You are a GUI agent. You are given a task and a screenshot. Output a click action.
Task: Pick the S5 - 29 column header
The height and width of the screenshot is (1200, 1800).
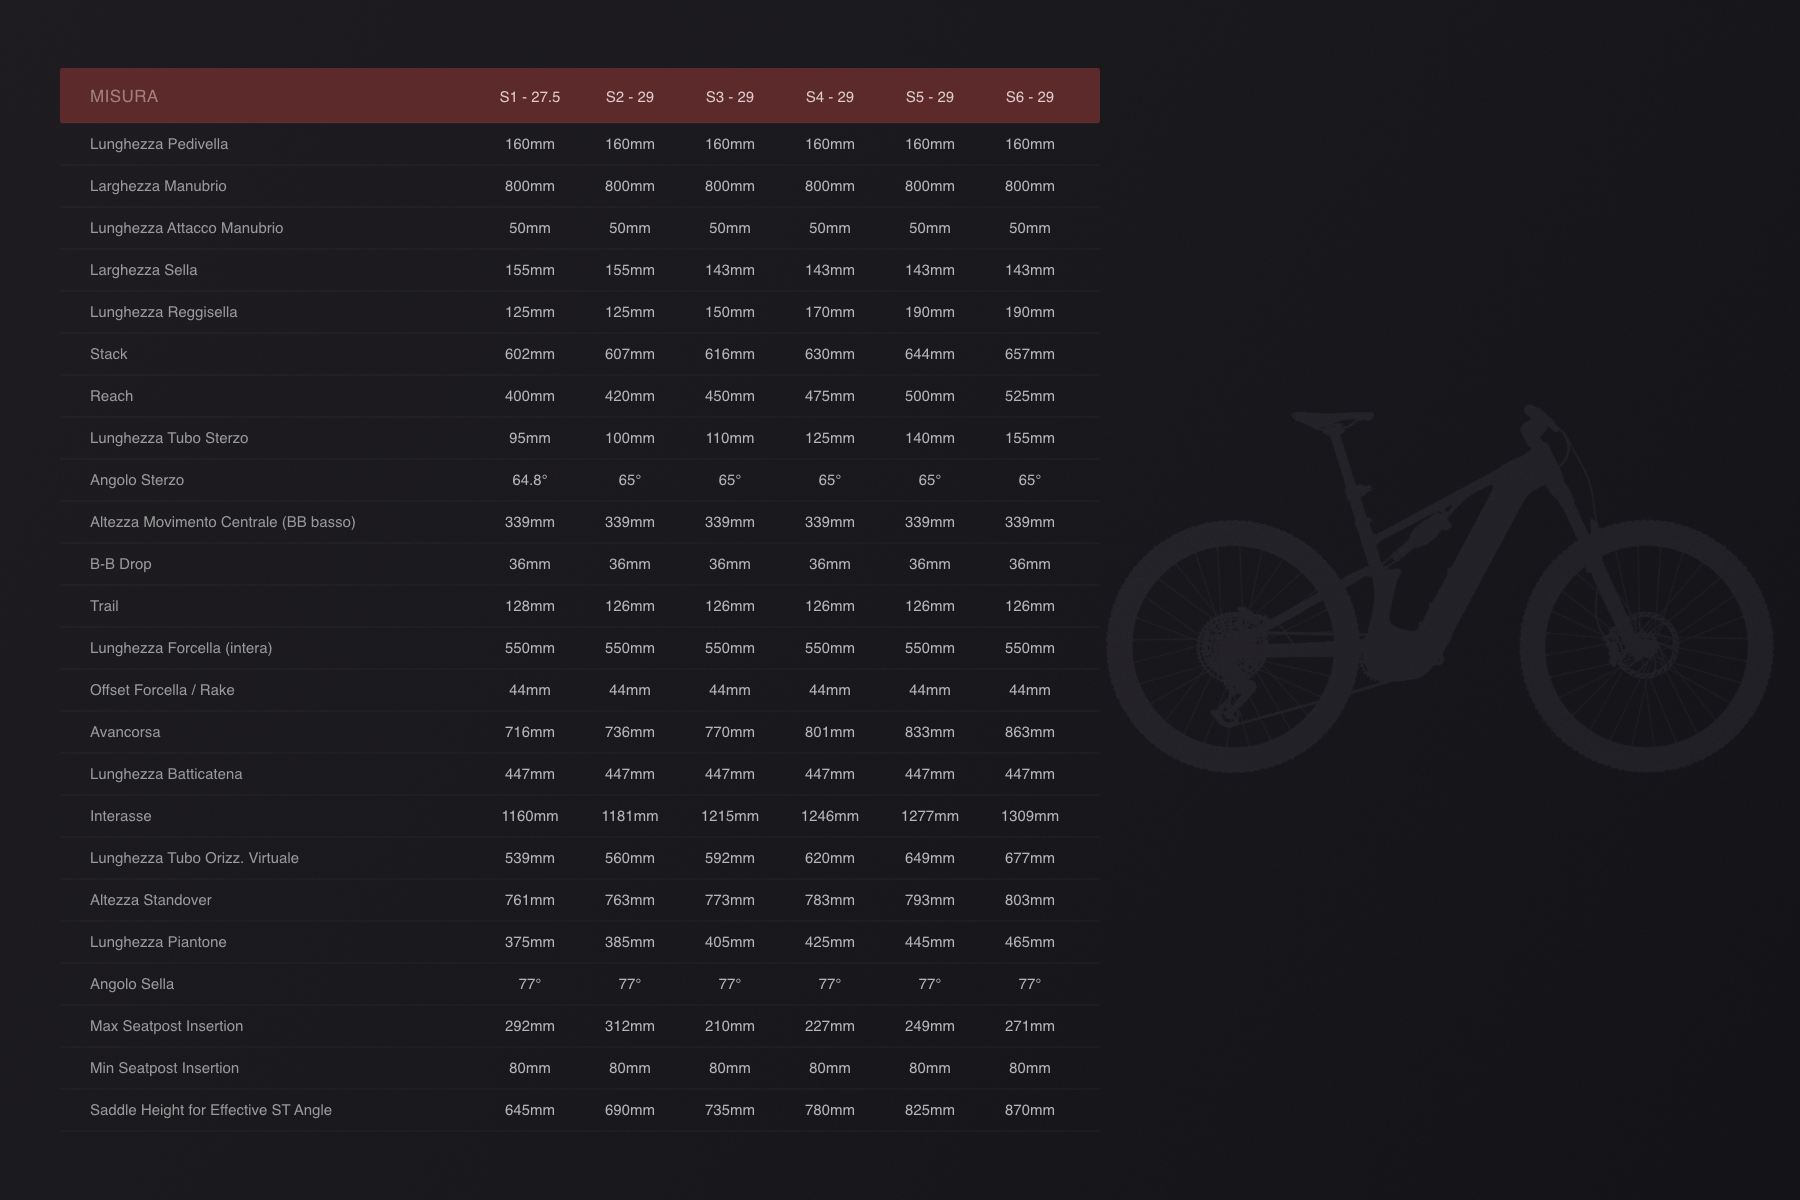(929, 97)
